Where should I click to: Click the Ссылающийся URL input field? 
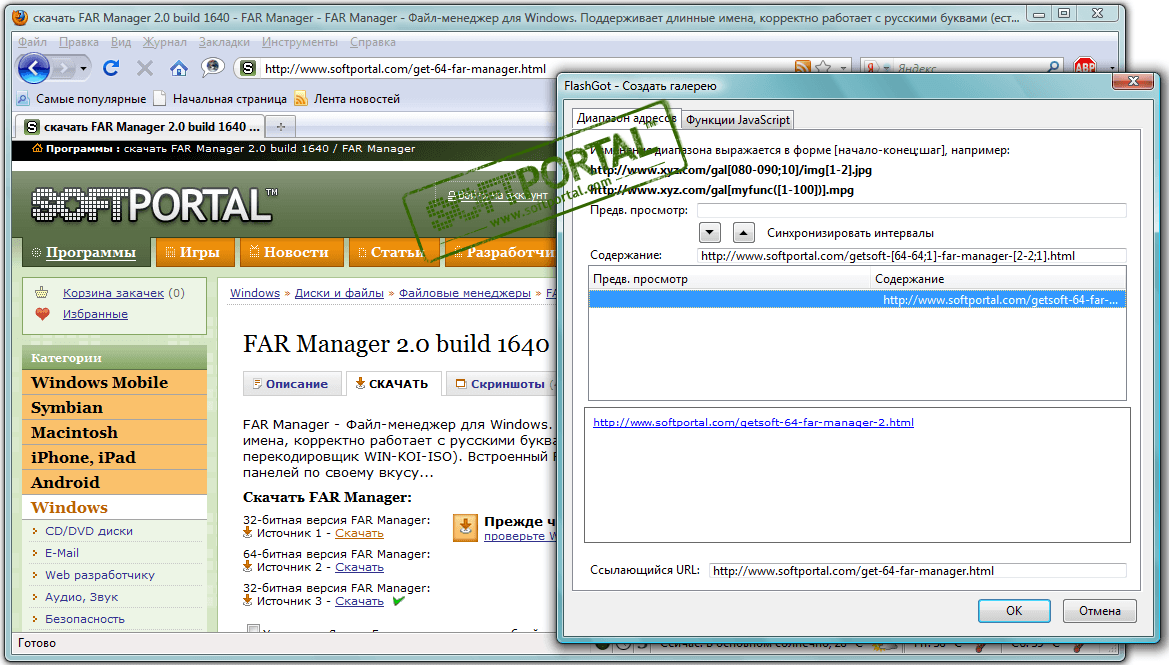coord(917,571)
